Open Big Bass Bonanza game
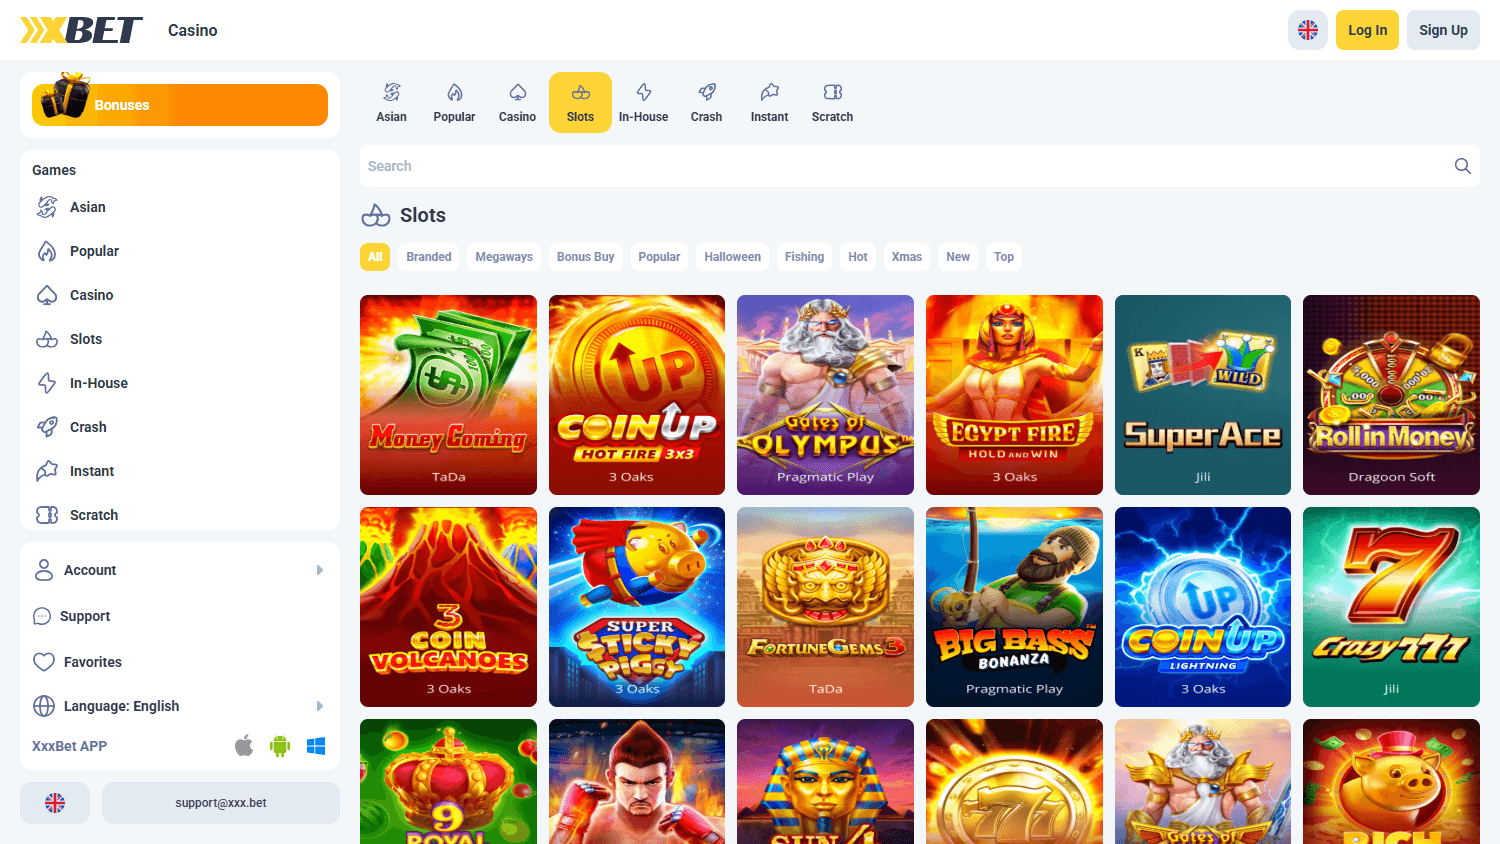This screenshot has height=844, width=1500. pos(1014,607)
